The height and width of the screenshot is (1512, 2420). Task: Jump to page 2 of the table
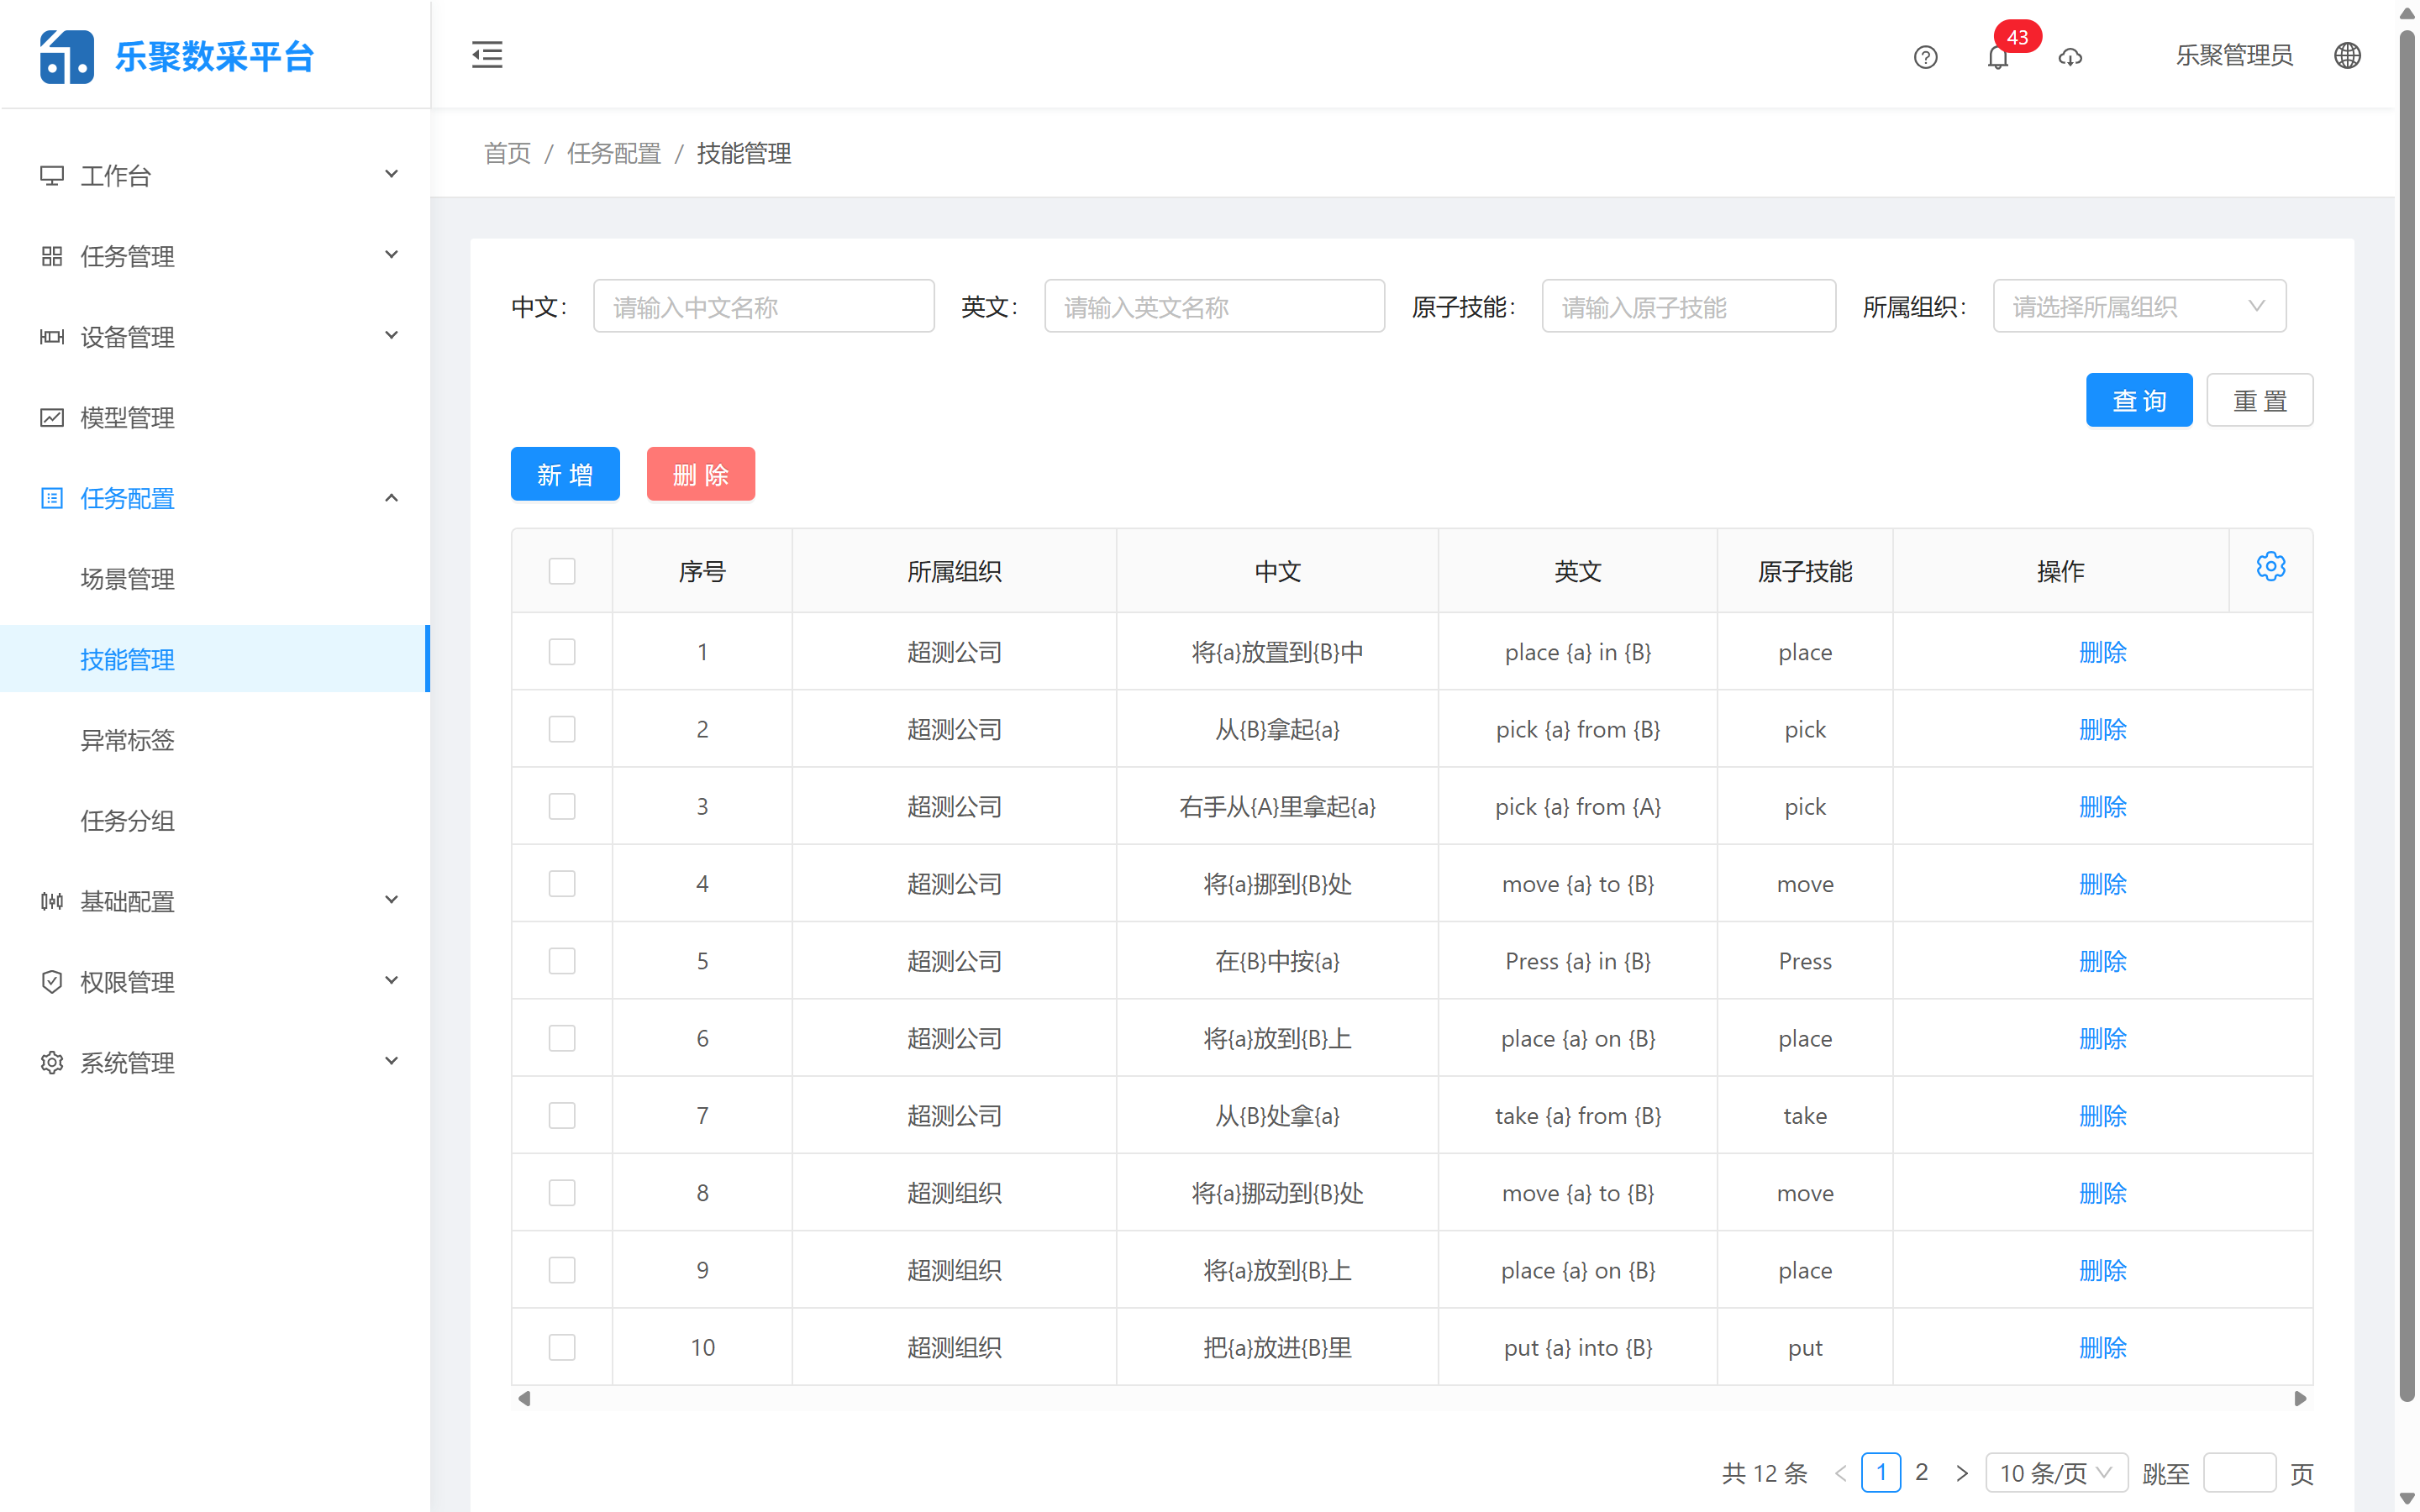[1922, 1472]
